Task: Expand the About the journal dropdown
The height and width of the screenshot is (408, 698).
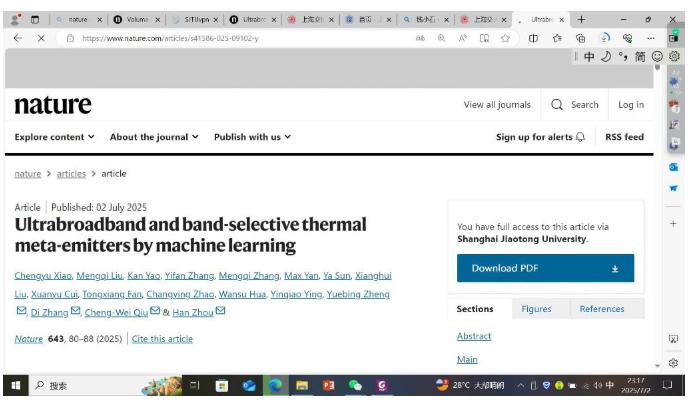Action: pyautogui.click(x=154, y=137)
